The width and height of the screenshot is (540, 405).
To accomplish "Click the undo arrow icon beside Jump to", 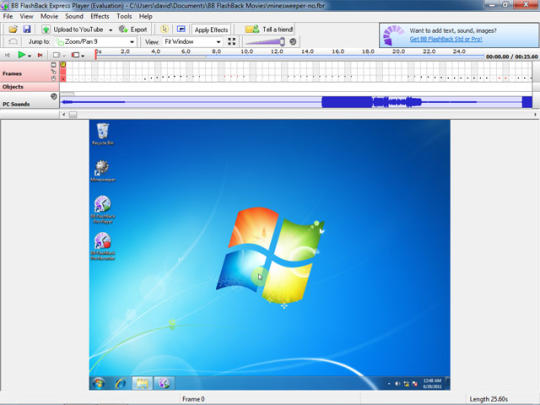I will pos(13,42).
